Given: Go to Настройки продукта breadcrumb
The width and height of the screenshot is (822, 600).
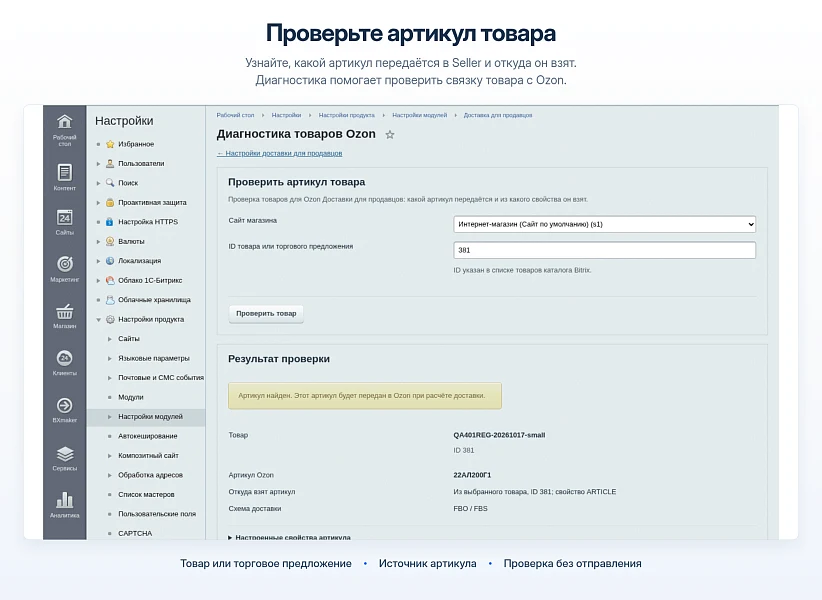Looking at the screenshot, I should [347, 115].
